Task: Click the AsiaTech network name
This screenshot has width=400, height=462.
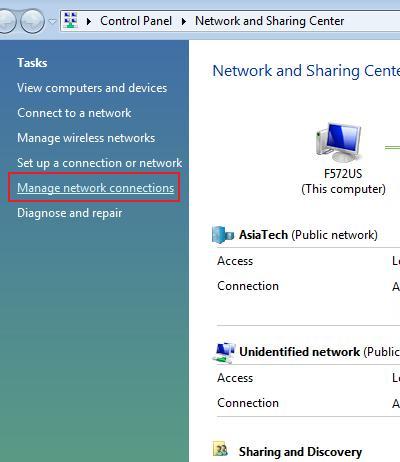Action: point(263,235)
